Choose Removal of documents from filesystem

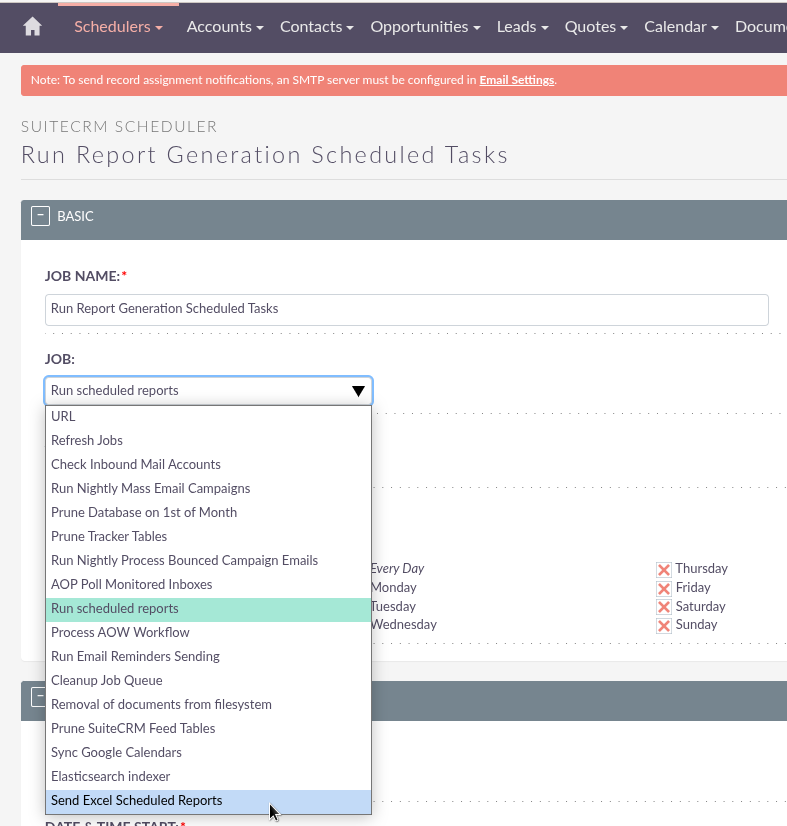coord(208,705)
